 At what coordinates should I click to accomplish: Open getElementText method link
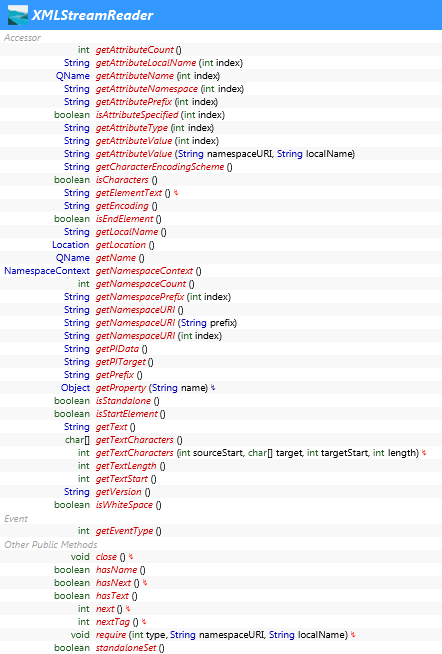(x=129, y=193)
